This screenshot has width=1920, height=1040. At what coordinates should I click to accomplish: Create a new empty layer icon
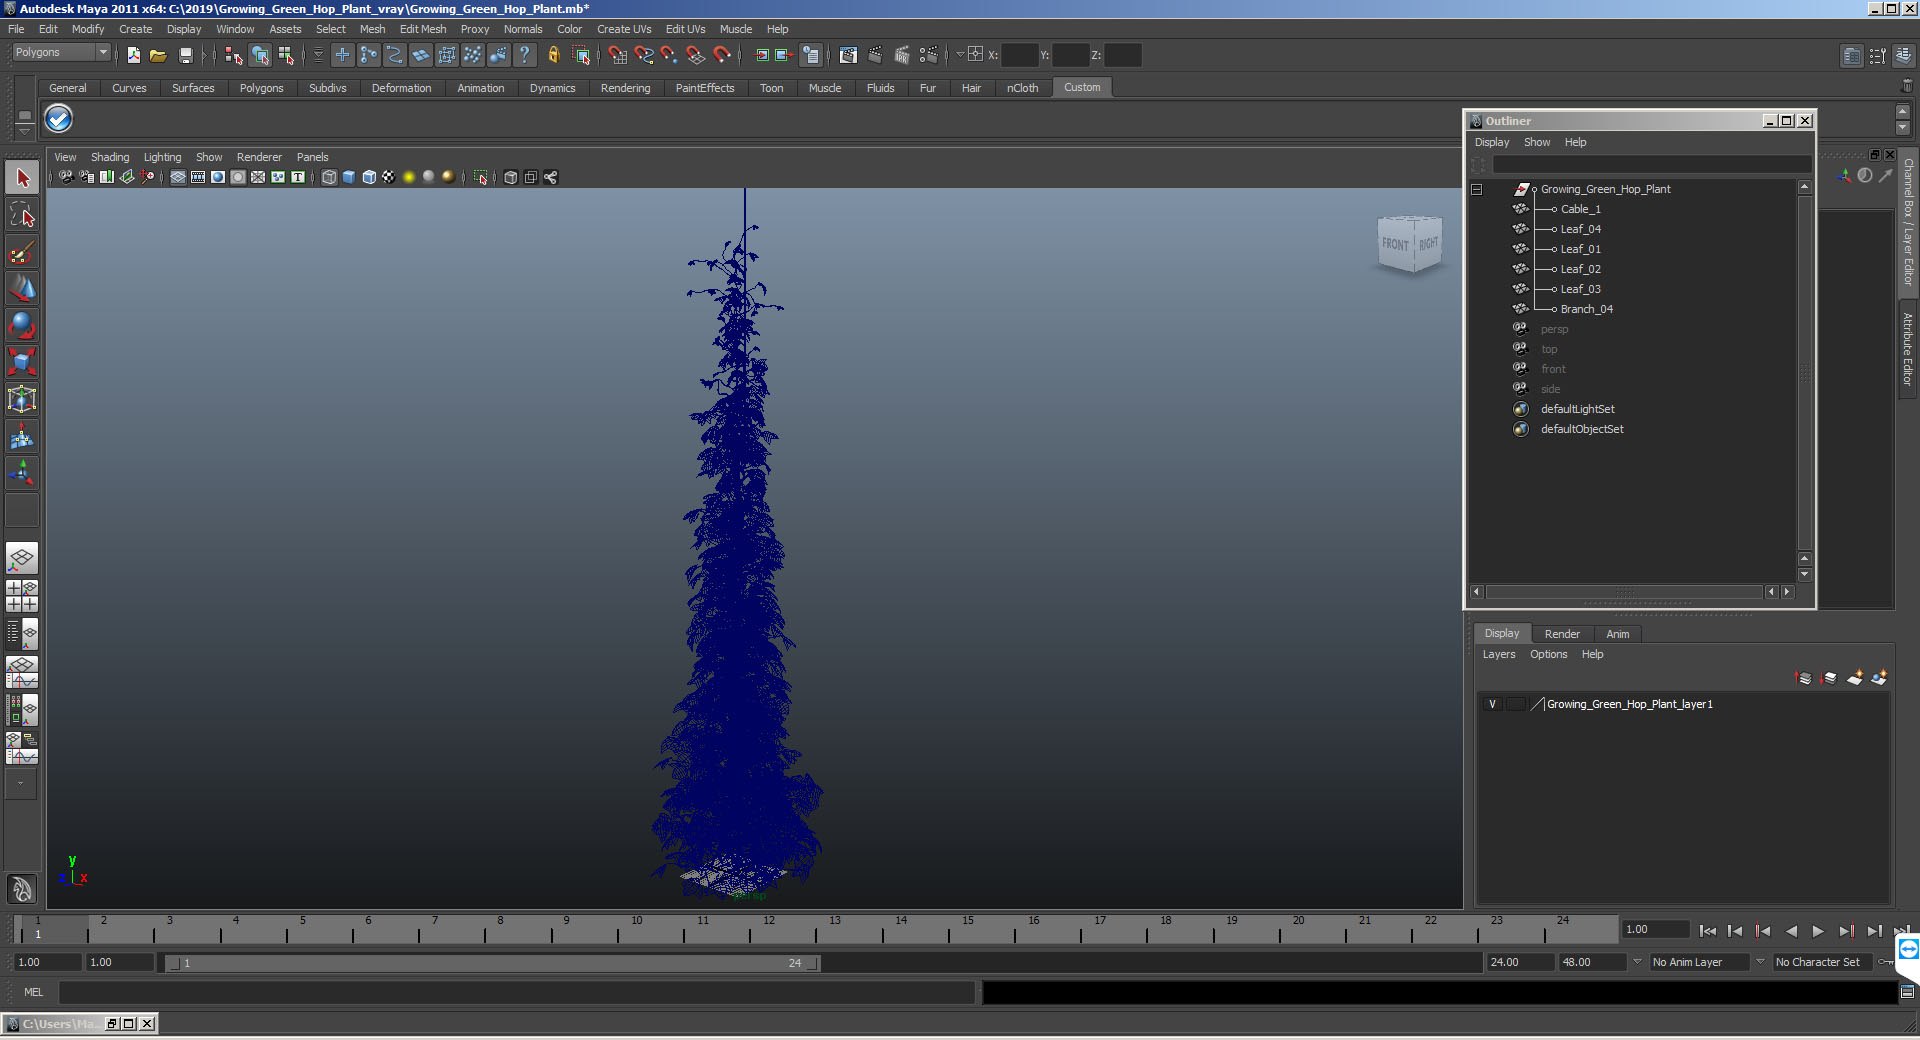[x=1855, y=678]
